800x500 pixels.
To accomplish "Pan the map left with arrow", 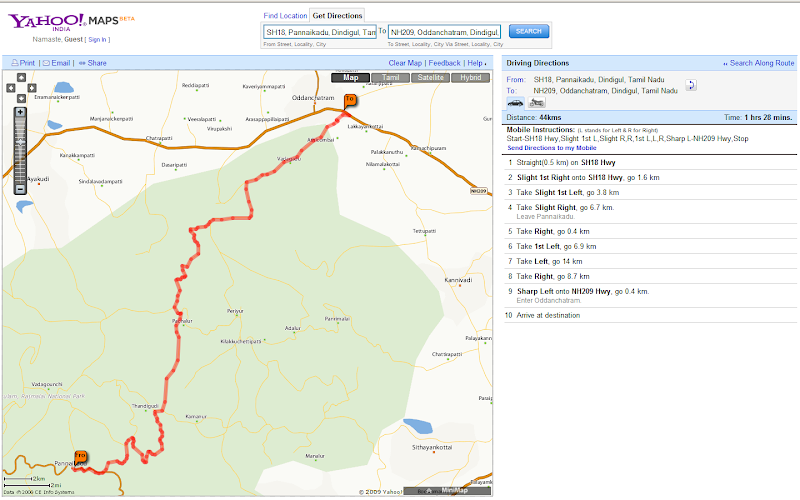I will pyautogui.click(x=11, y=88).
